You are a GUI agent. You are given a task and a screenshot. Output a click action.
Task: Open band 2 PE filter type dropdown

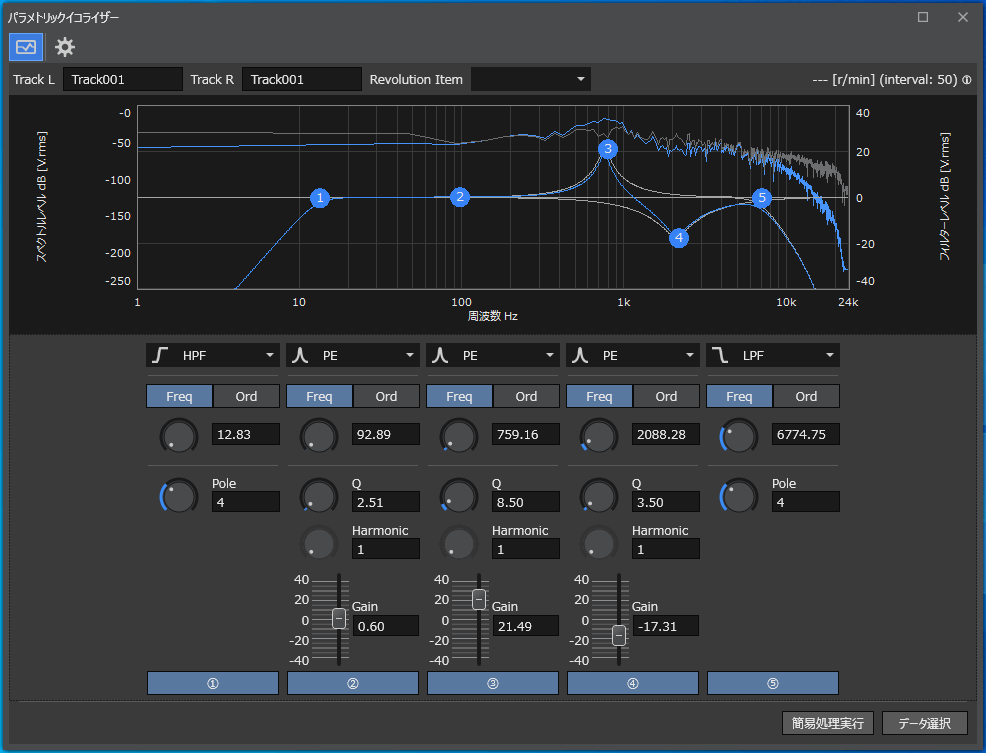(x=353, y=355)
